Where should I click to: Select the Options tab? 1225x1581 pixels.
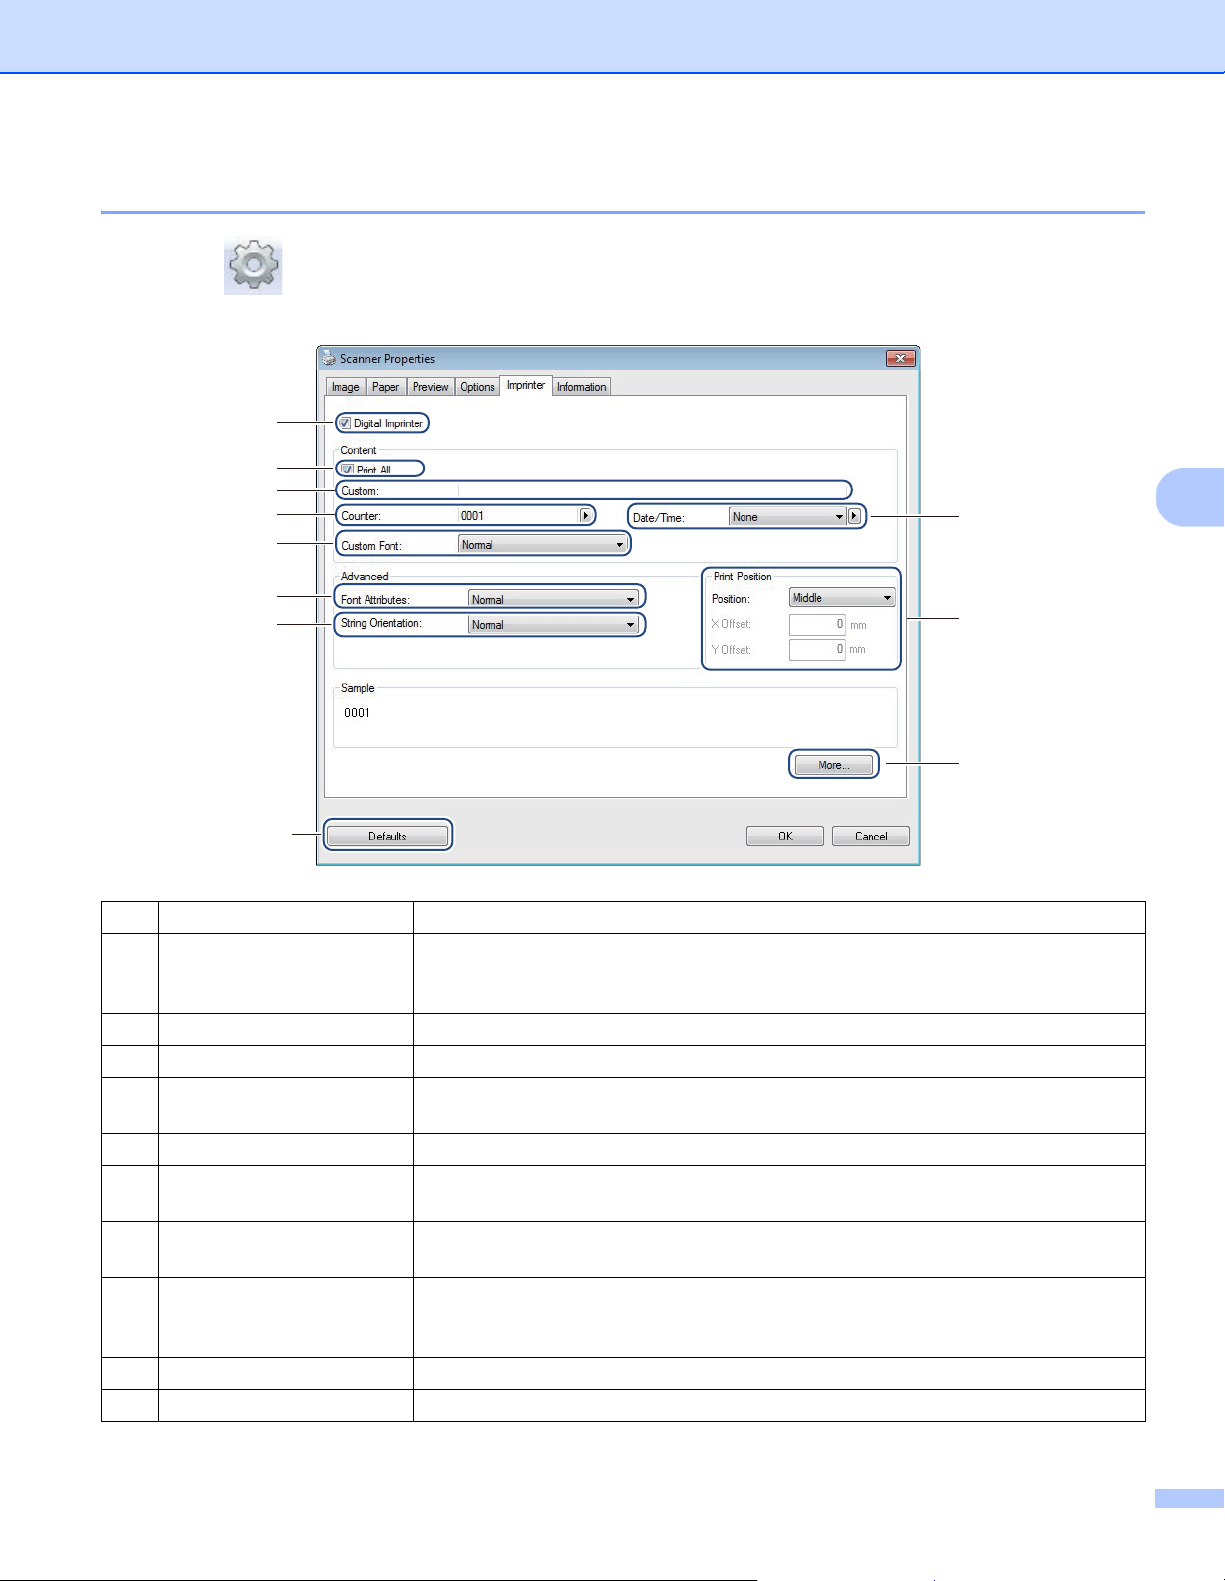click(x=477, y=387)
